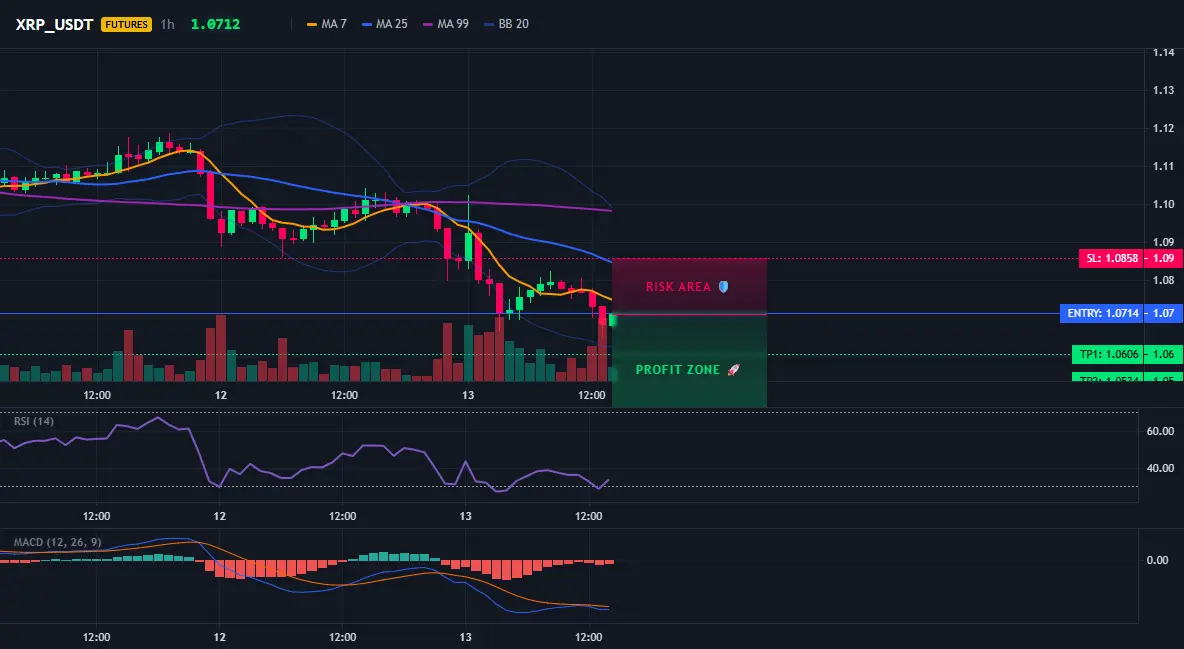1184x649 pixels.
Task: Click the green 1.0712 current price
Action: point(215,24)
